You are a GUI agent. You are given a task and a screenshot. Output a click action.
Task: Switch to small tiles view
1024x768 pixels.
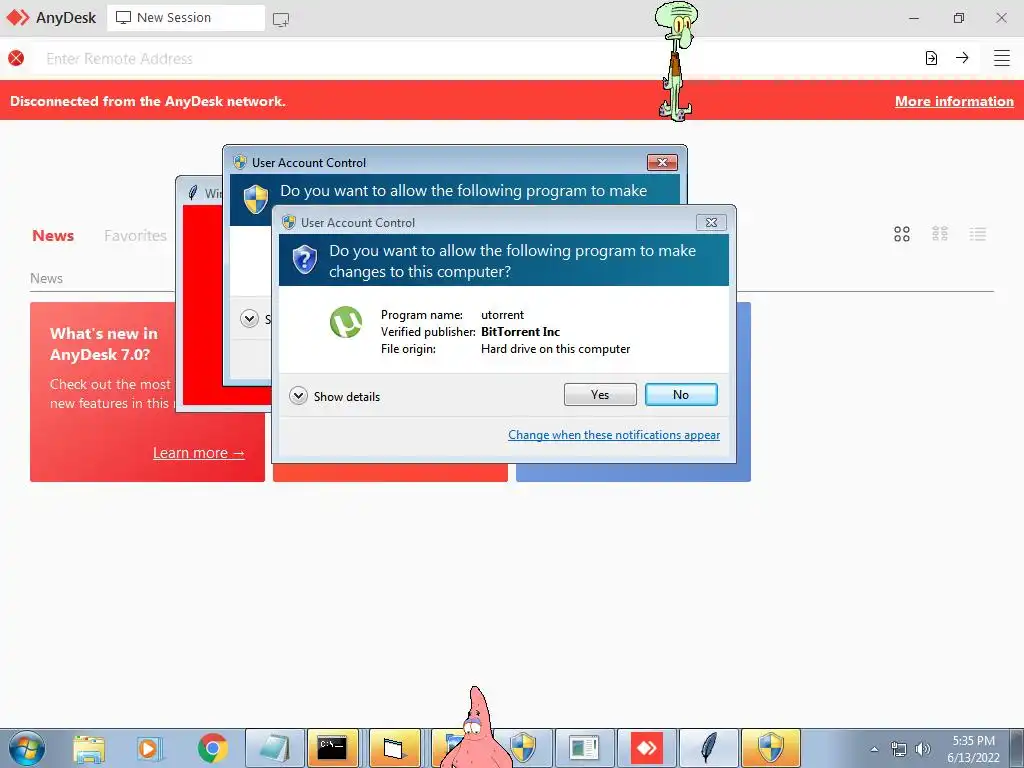click(x=940, y=234)
